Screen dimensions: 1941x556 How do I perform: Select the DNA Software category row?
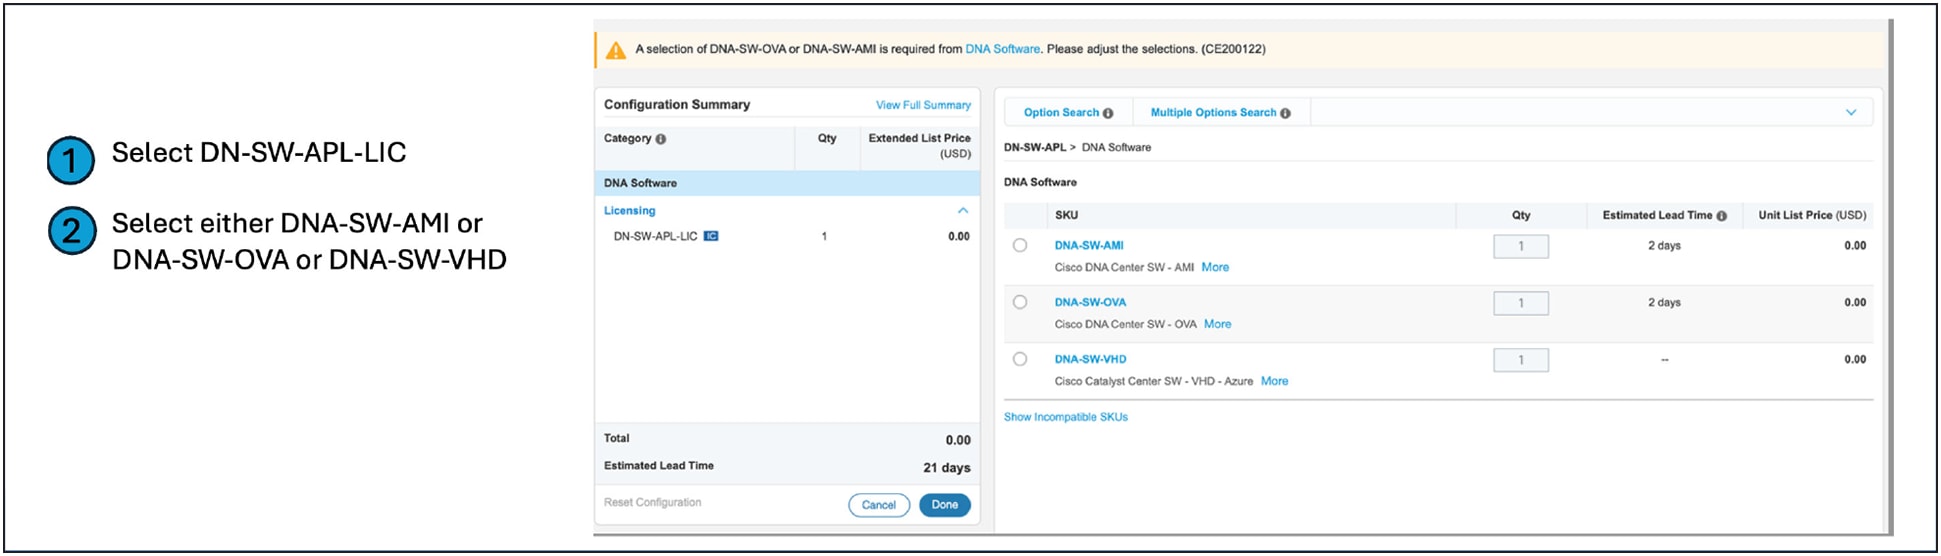coord(787,183)
